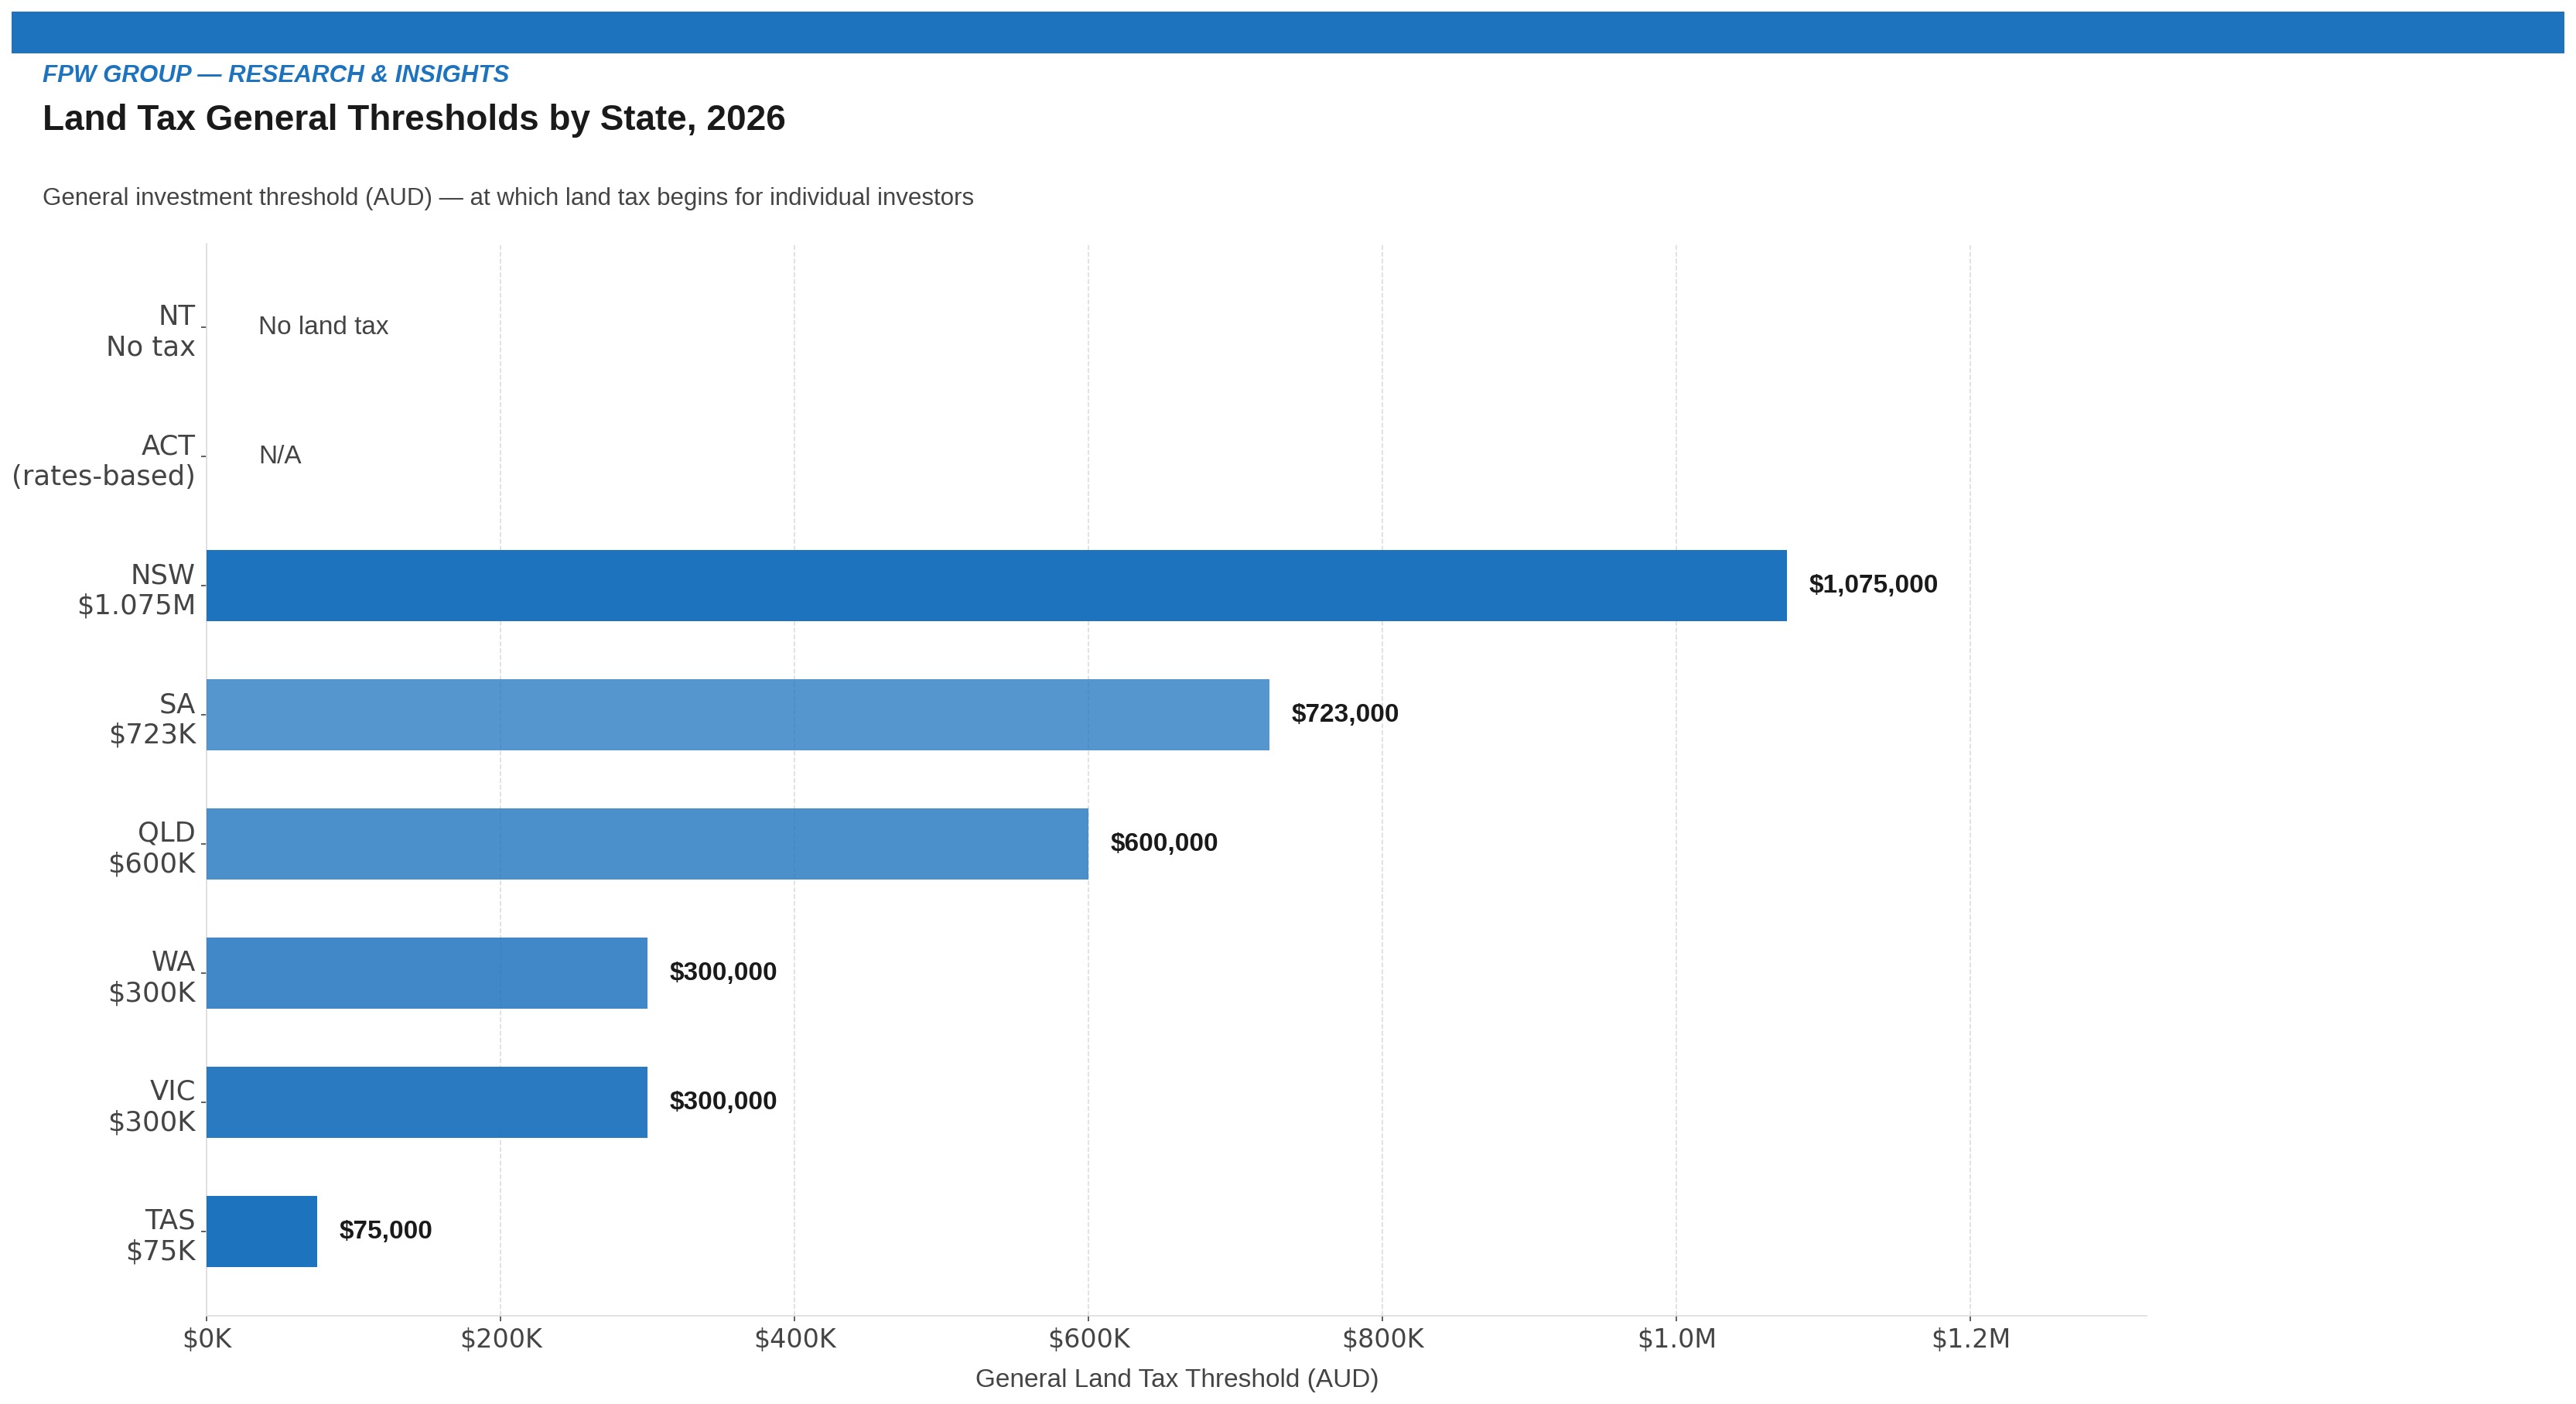Click the "WA $300K" axis label
The height and width of the screenshot is (1404, 2576).
tap(152, 976)
